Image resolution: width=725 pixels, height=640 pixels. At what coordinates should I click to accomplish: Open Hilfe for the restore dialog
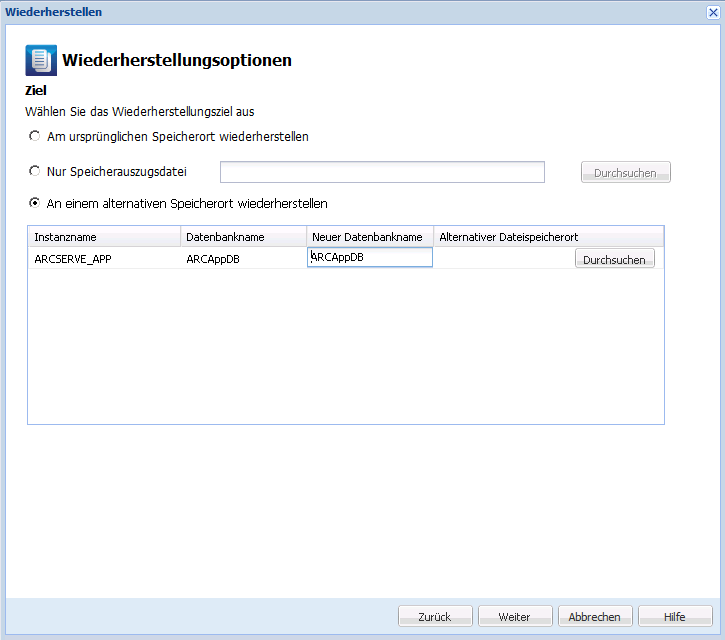tap(675, 617)
